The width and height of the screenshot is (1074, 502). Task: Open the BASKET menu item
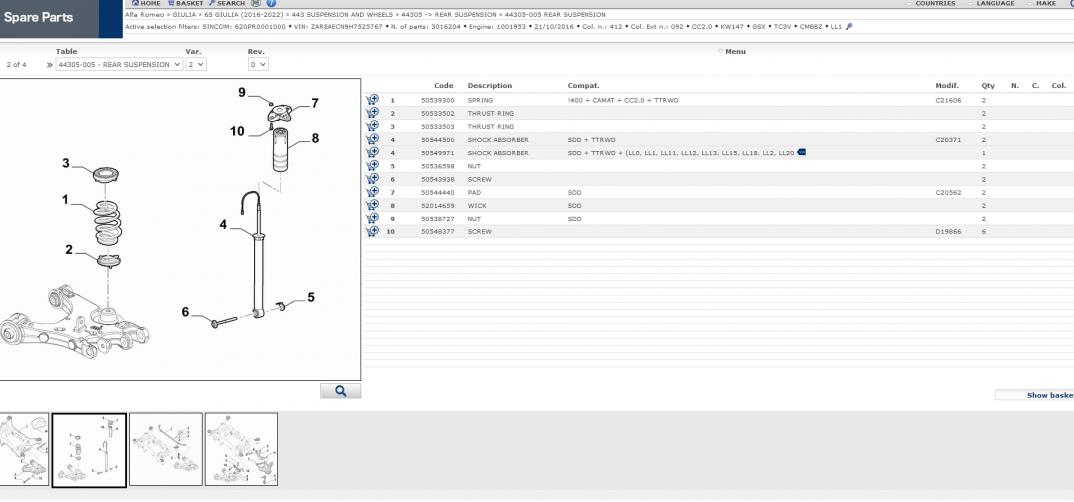pos(186,3)
